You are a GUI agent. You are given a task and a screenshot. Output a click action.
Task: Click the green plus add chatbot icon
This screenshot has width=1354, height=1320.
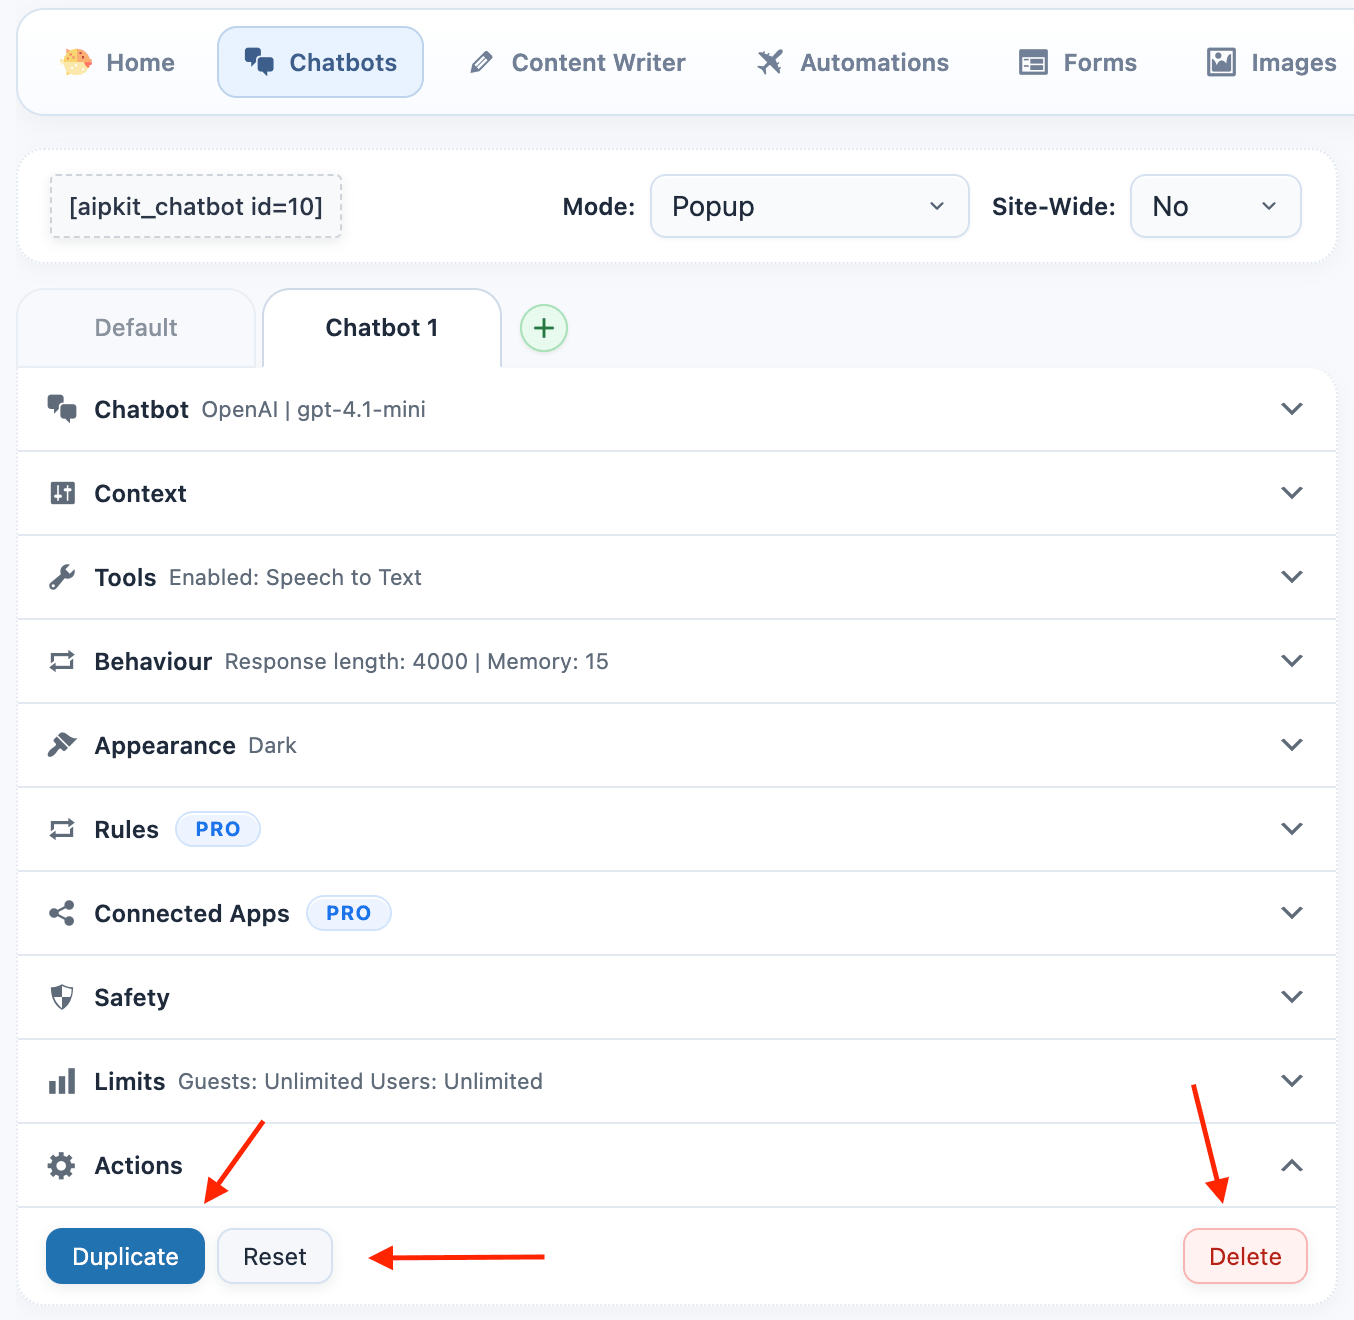(544, 328)
